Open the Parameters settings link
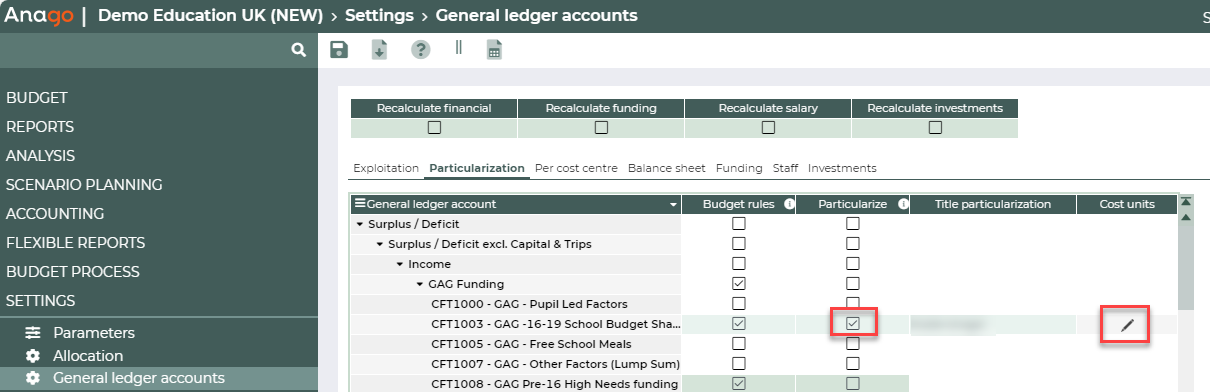 coord(94,333)
